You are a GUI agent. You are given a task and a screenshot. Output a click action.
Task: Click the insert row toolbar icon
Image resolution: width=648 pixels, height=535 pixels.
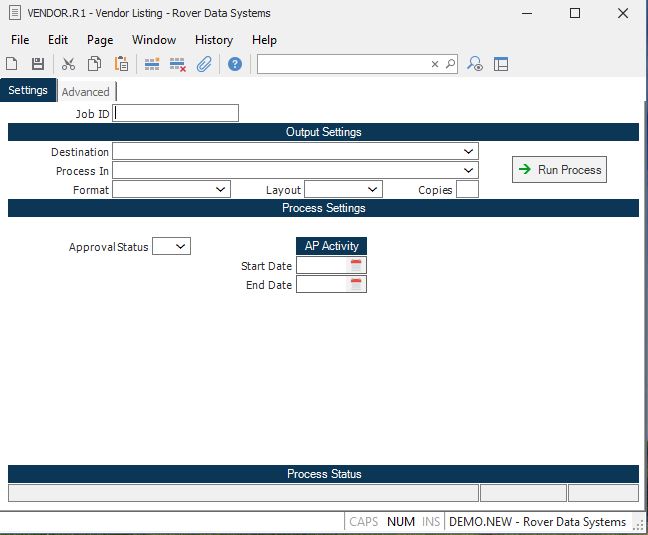pyautogui.click(x=152, y=64)
